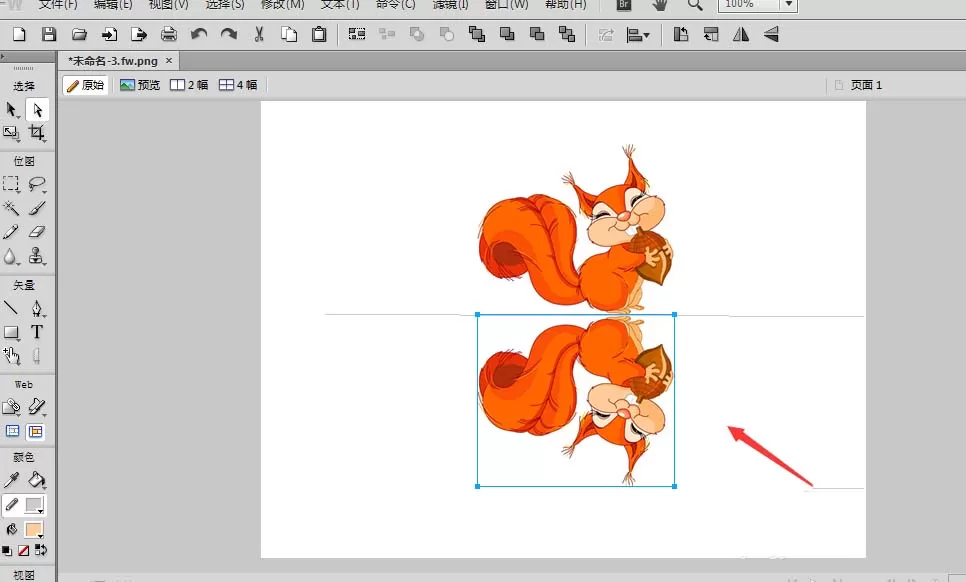Click the 页面 1 page button
The width and height of the screenshot is (966, 582).
[x=858, y=85]
